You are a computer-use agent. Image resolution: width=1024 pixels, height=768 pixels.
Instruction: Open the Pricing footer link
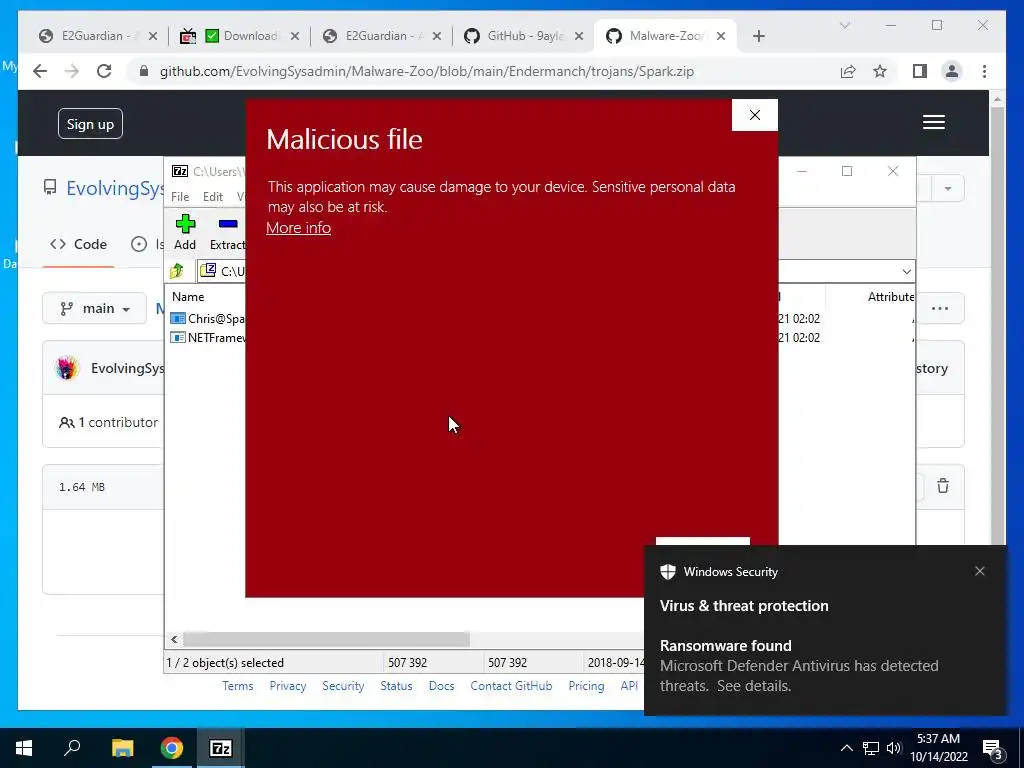click(x=586, y=686)
